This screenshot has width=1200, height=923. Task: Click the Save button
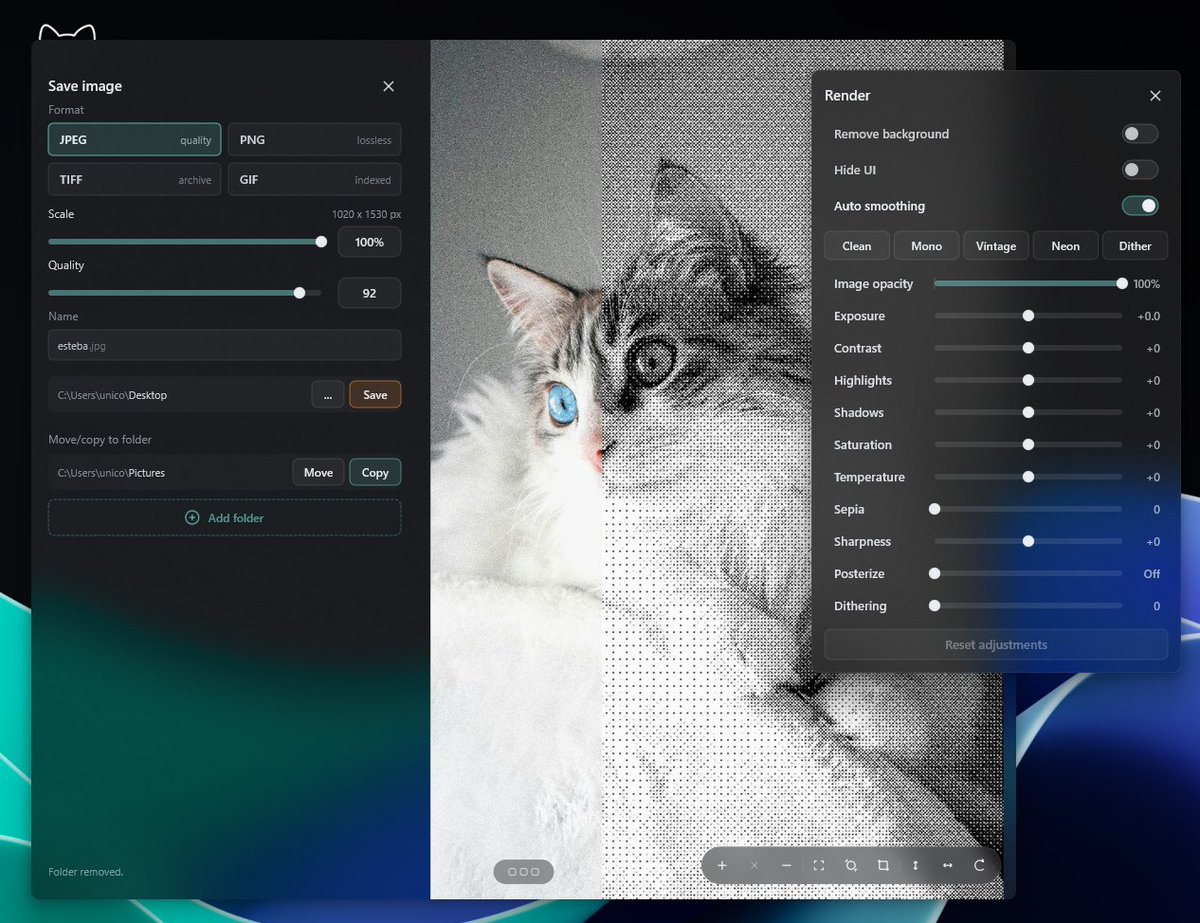375,395
